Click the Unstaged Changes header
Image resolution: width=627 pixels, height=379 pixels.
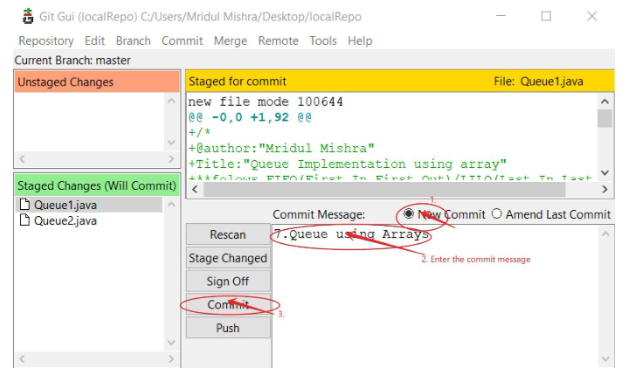(97, 82)
